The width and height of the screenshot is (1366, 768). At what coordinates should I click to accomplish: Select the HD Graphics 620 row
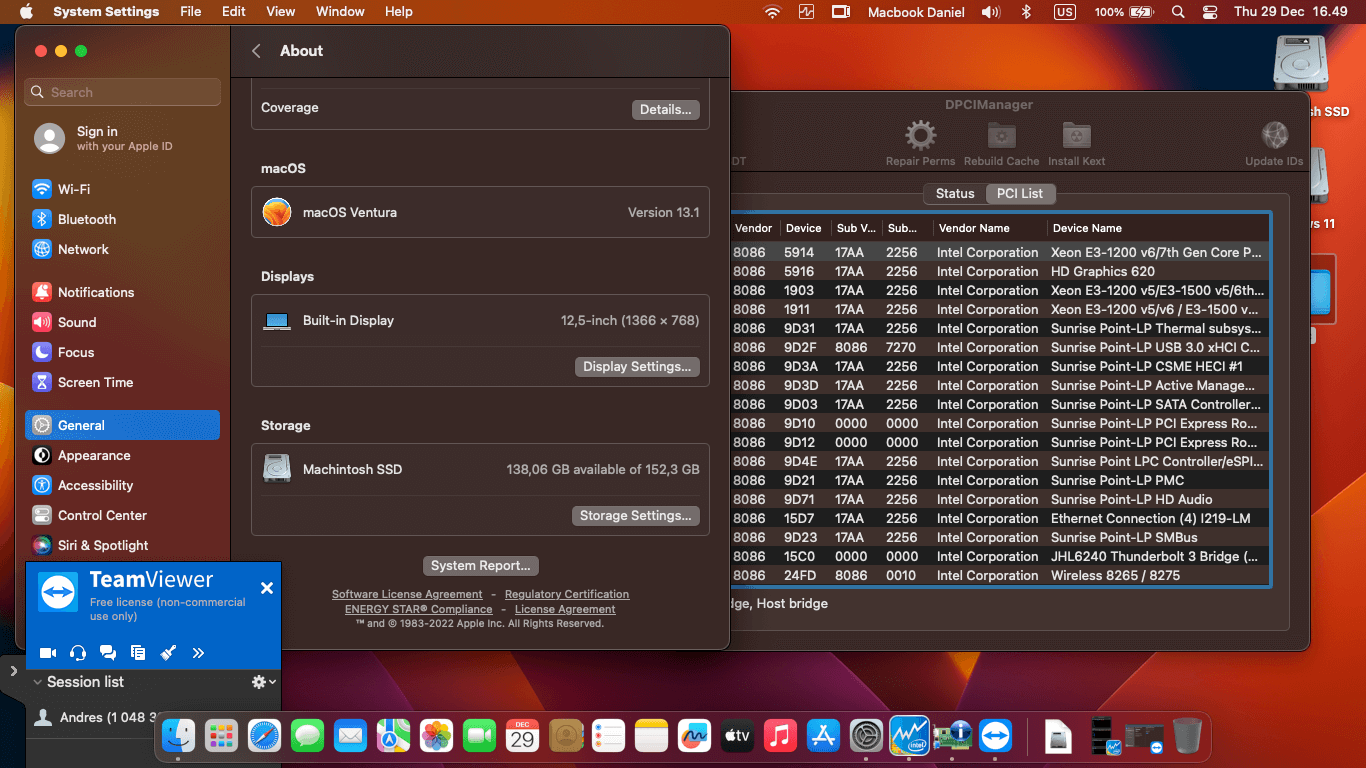point(999,271)
